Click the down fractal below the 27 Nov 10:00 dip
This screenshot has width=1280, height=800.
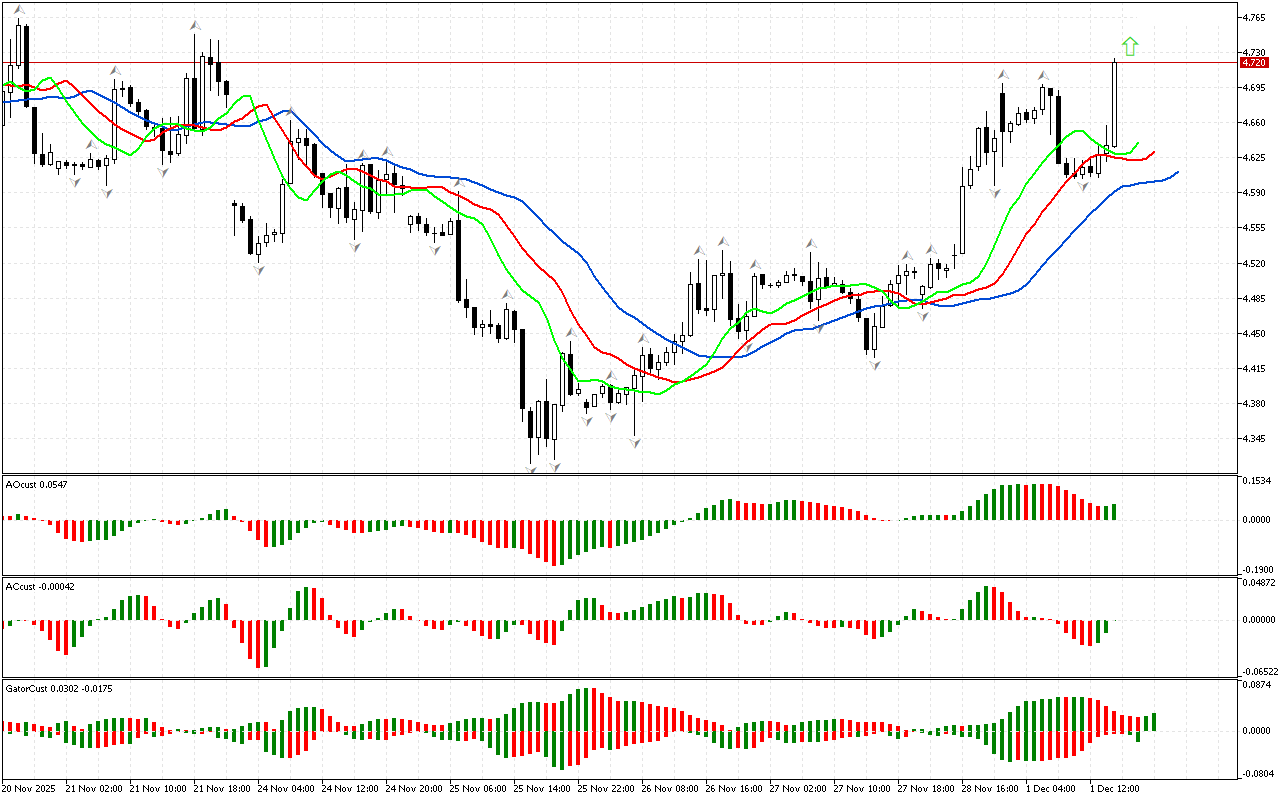[875, 366]
